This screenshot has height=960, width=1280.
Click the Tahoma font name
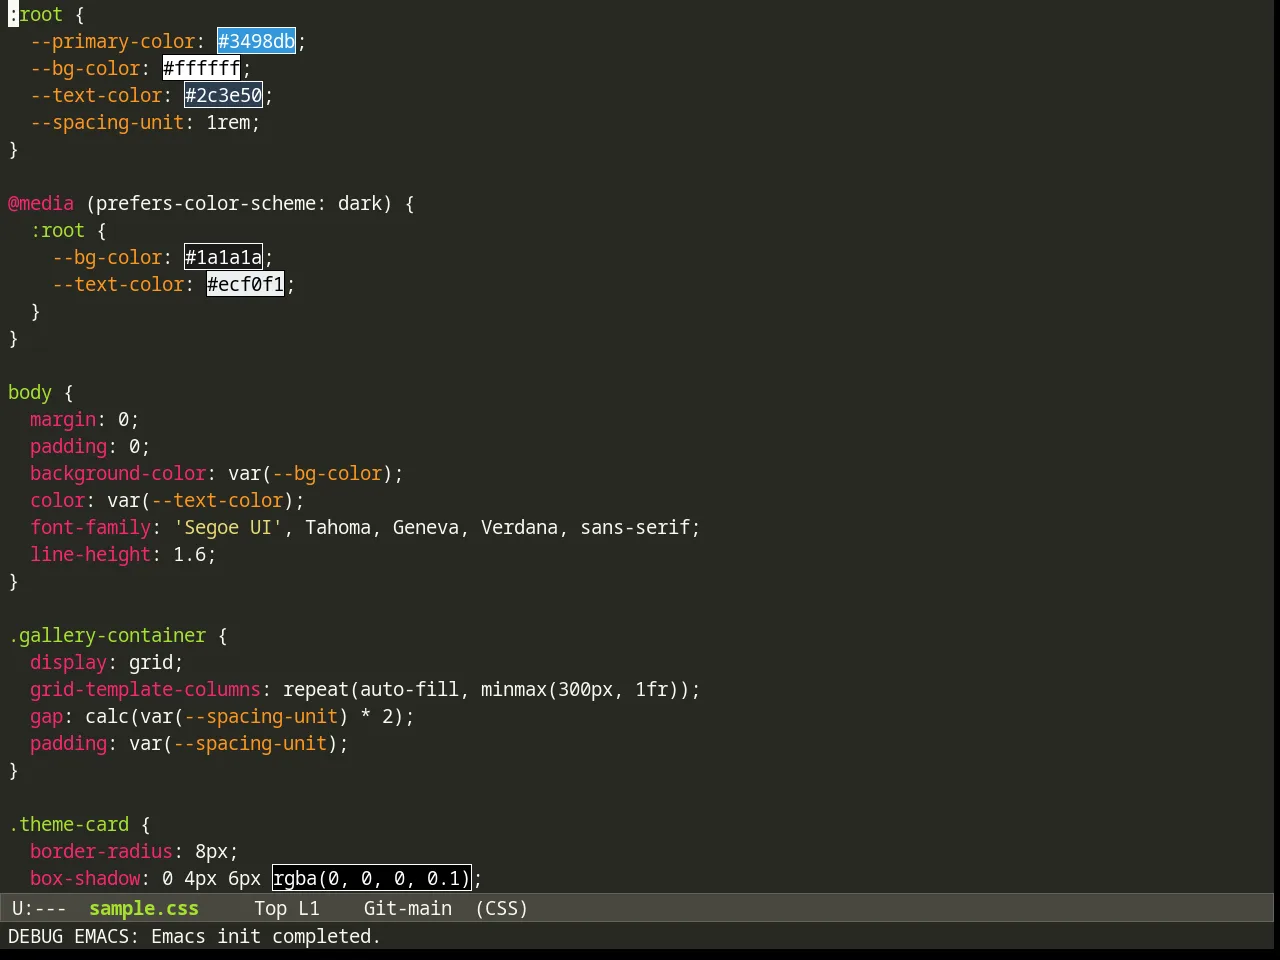[338, 527]
